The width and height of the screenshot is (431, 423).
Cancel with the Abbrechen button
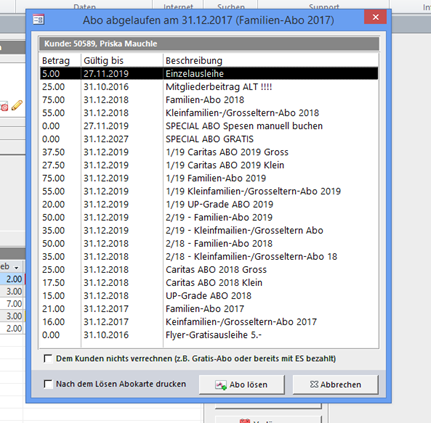tap(336, 385)
